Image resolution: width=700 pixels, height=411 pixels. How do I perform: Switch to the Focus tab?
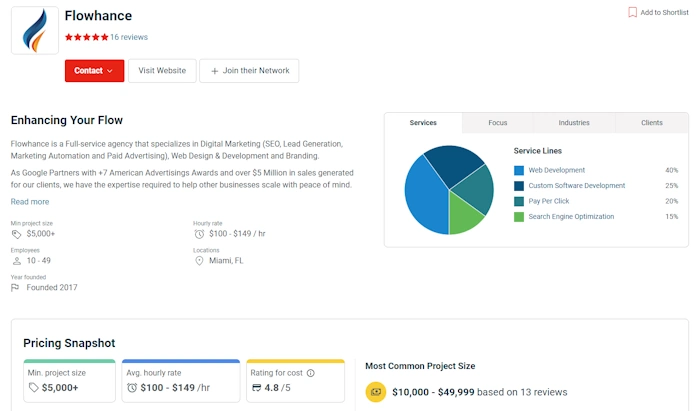point(498,123)
